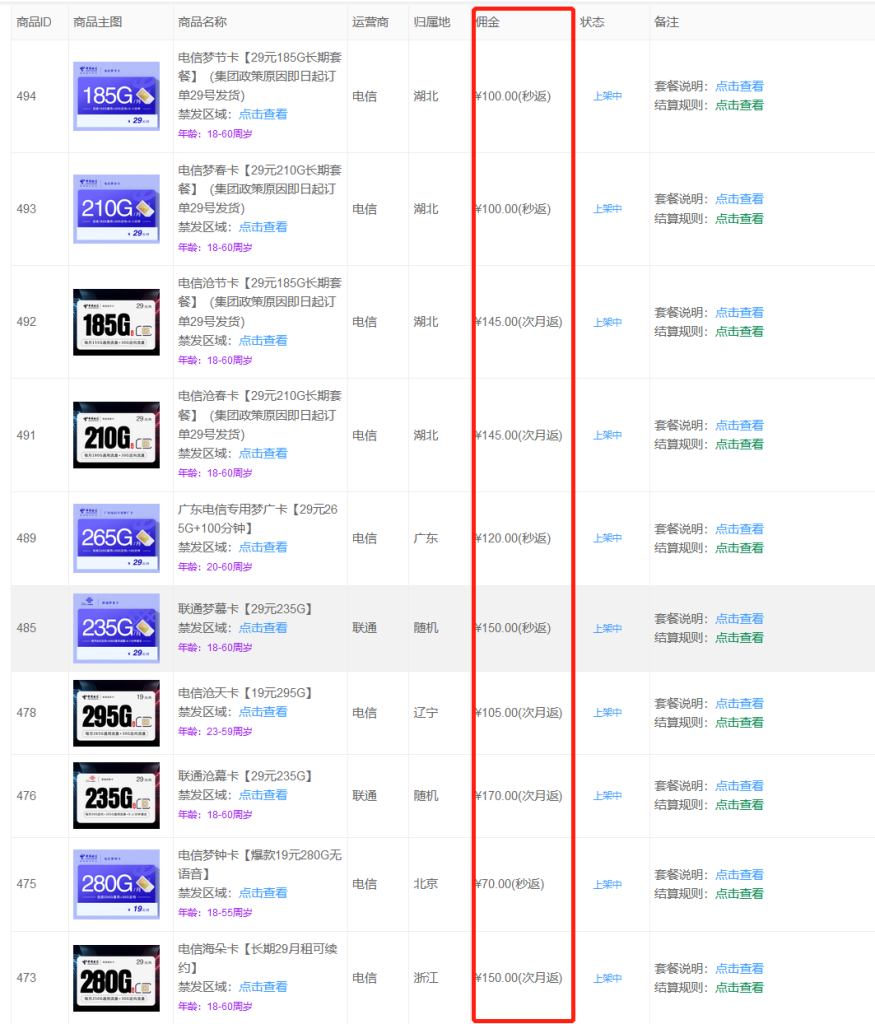Click 上架中 status for product 492
This screenshot has width=875, height=1024.
tap(607, 322)
